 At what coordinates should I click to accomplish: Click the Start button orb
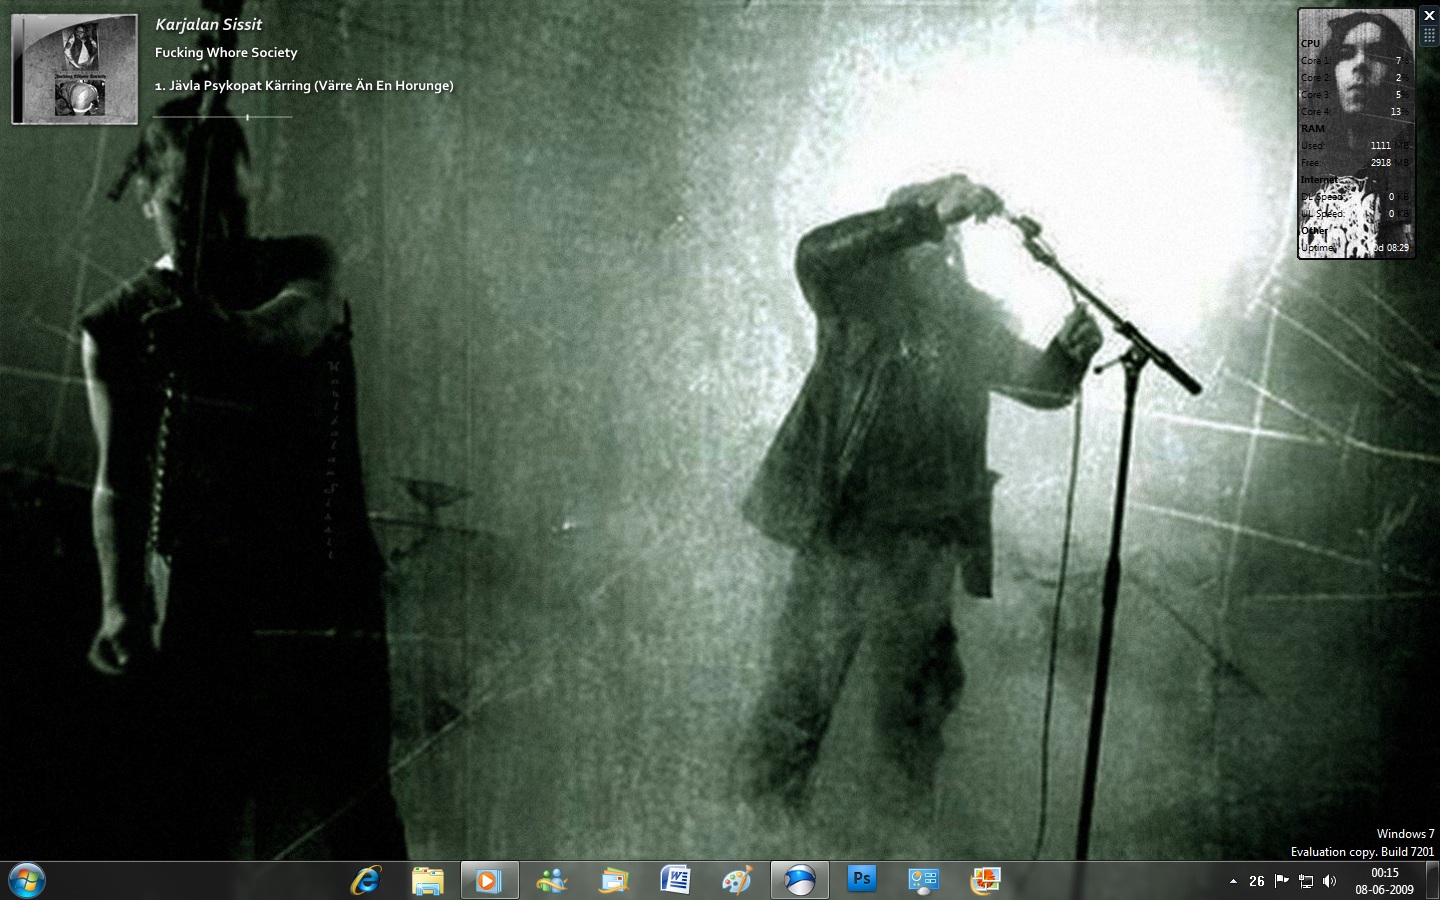(27, 880)
